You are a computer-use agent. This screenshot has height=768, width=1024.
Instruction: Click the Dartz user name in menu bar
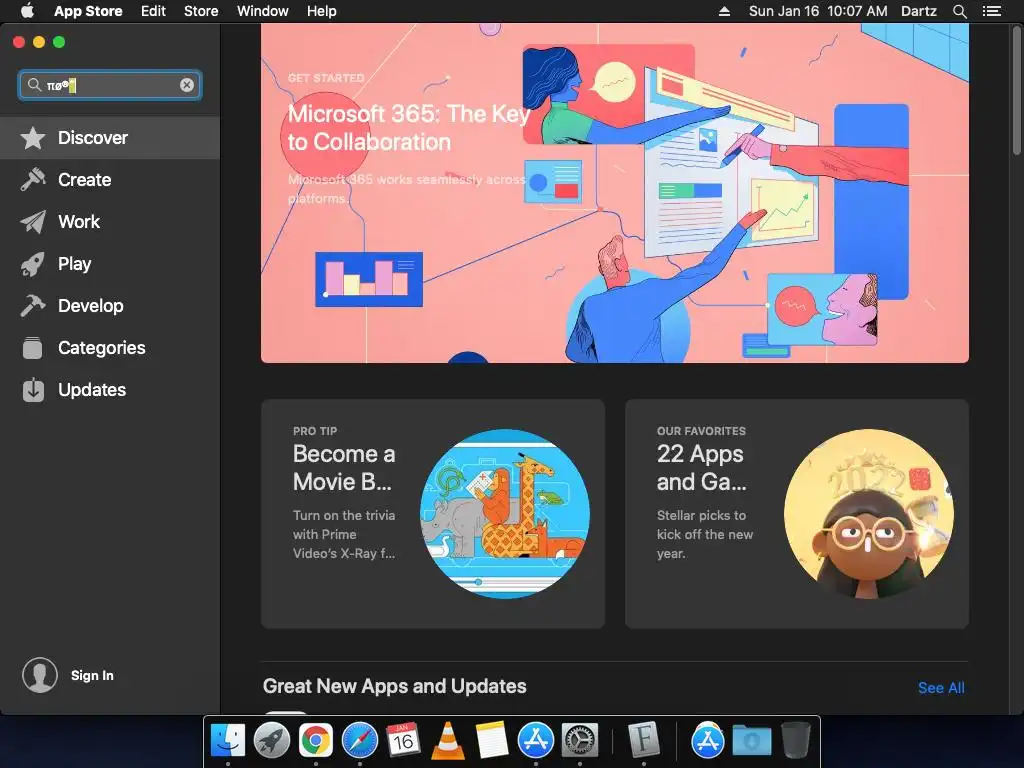coord(919,11)
